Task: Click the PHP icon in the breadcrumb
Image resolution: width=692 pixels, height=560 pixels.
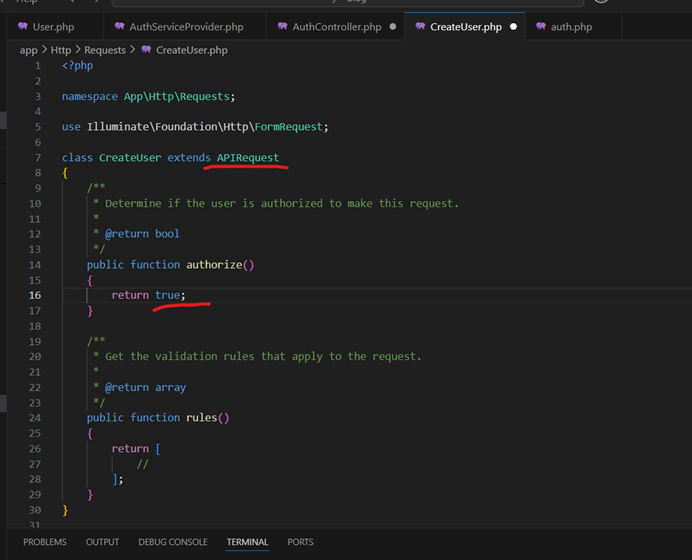Action: pos(146,49)
